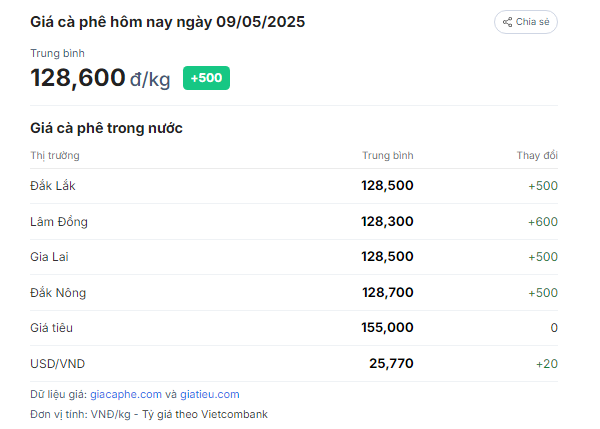600x429 pixels.
Task: Click the 128,600 average price figure
Action: click(x=78, y=78)
